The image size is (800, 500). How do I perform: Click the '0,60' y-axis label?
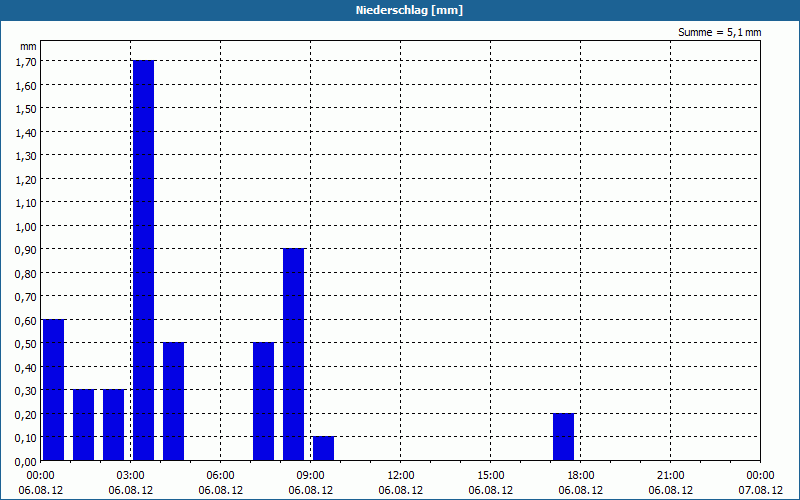[26, 321]
